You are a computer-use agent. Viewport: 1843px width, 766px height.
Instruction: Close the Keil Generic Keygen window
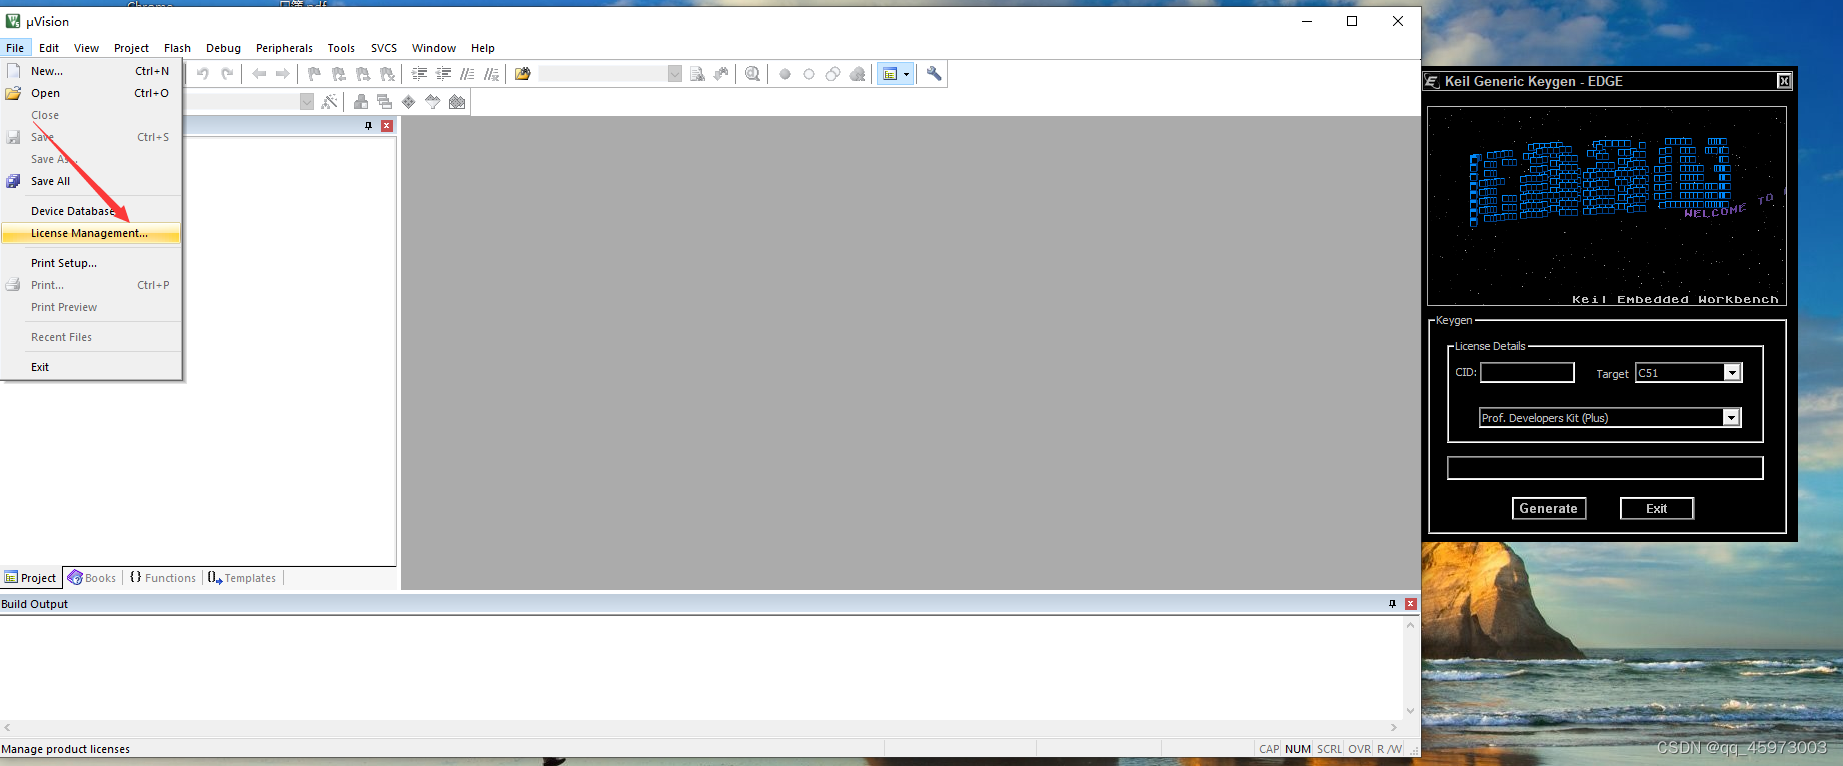(1784, 81)
